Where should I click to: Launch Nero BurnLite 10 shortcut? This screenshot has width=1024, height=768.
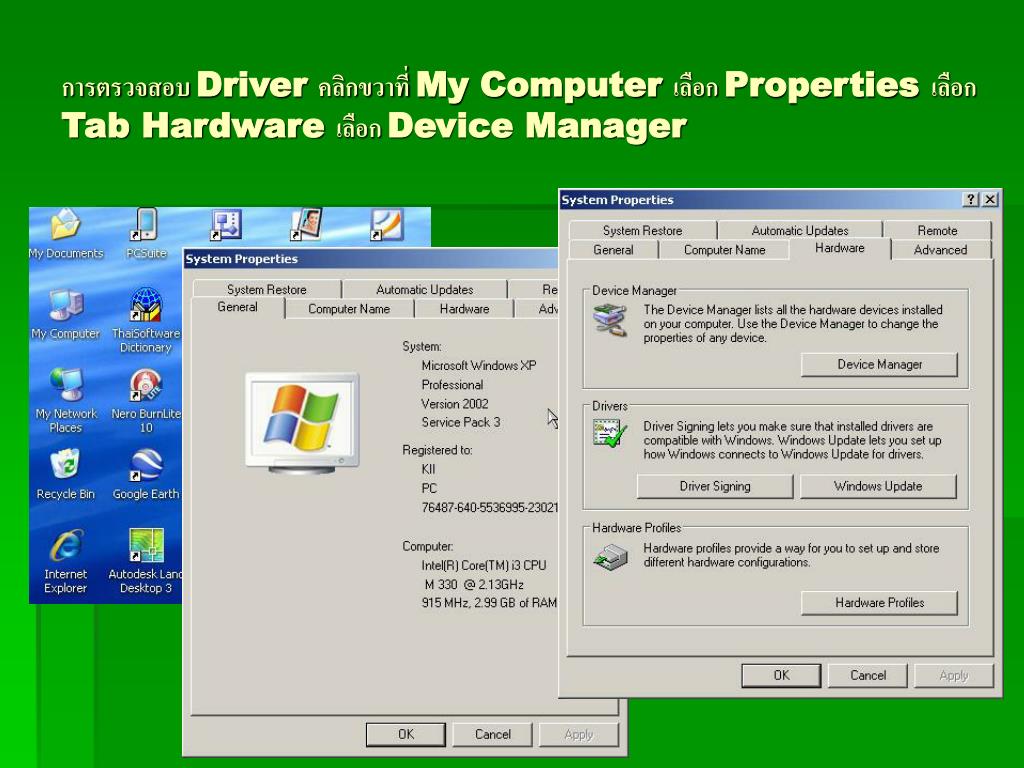tap(146, 400)
